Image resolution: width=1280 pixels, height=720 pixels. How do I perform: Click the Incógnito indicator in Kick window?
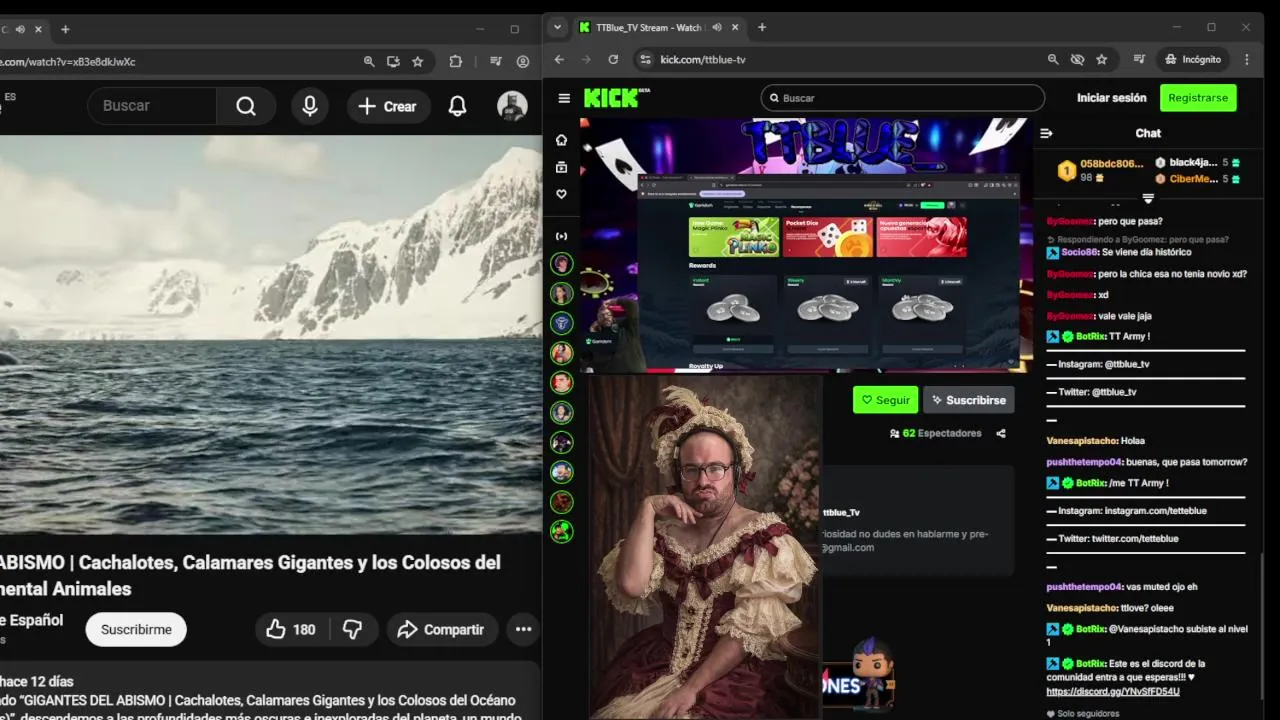pyautogui.click(x=1192, y=59)
